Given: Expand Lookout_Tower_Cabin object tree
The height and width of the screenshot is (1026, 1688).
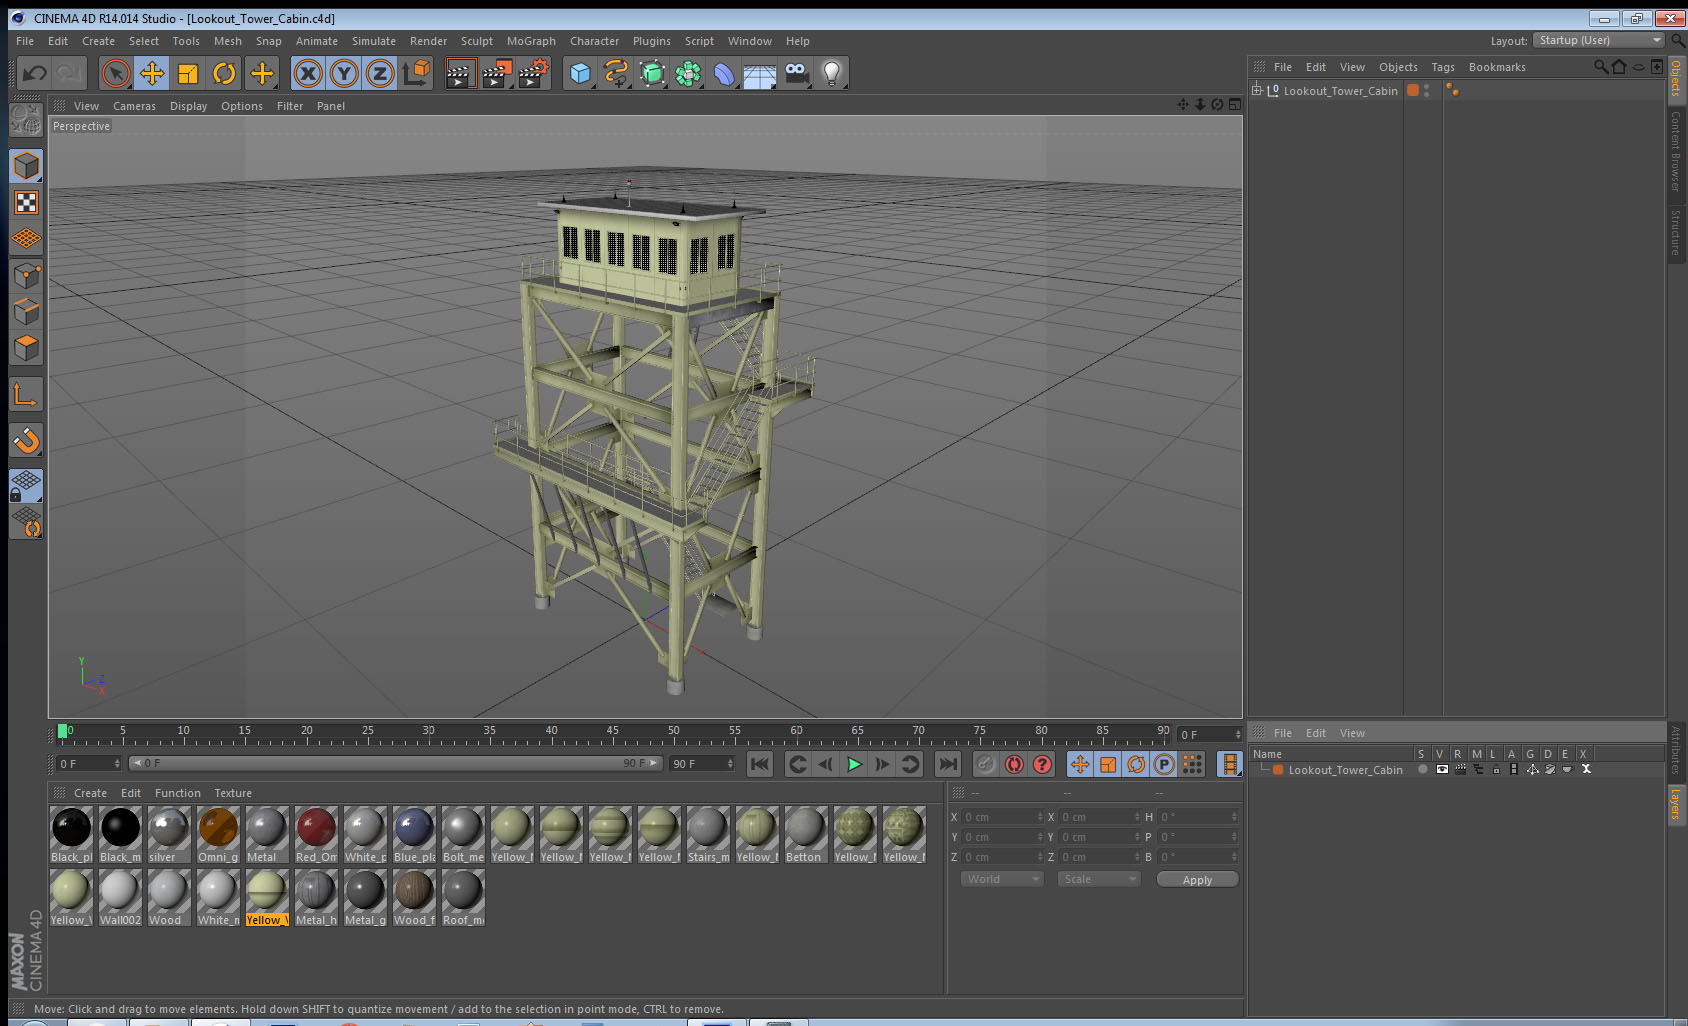Looking at the screenshot, I should pyautogui.click(x=1257, y=90).
